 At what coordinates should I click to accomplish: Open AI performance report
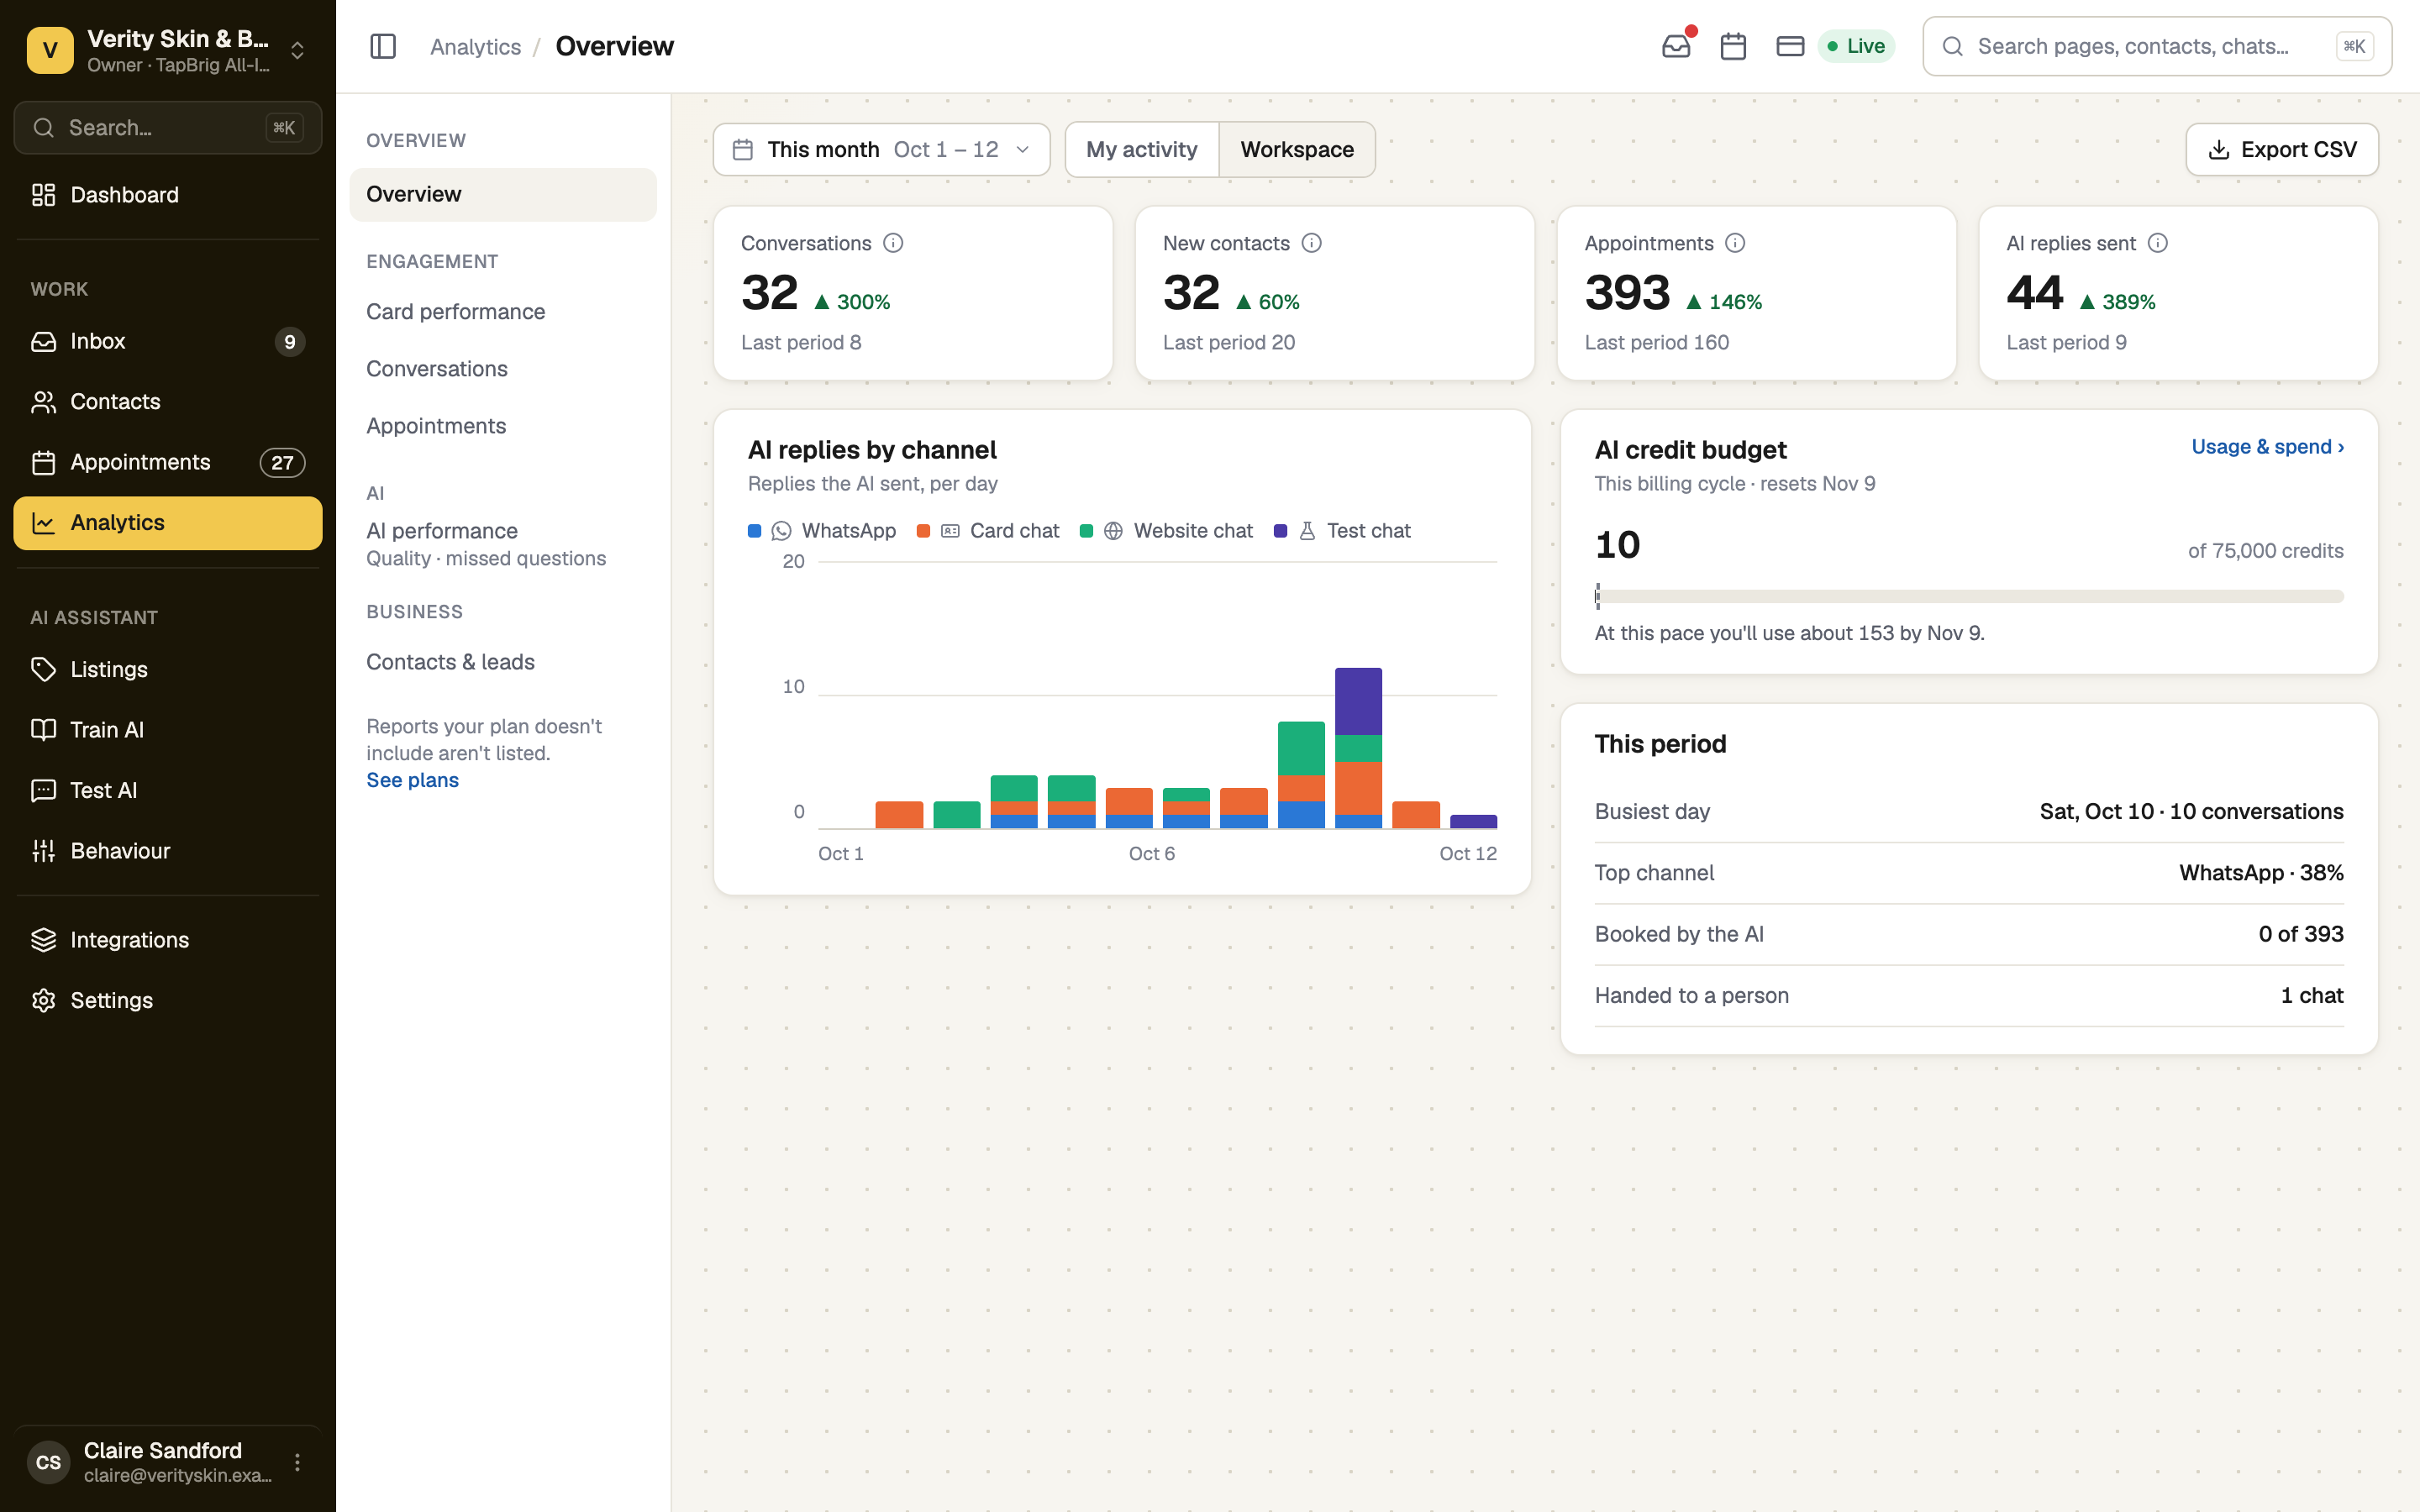click(x=503, y=544)
